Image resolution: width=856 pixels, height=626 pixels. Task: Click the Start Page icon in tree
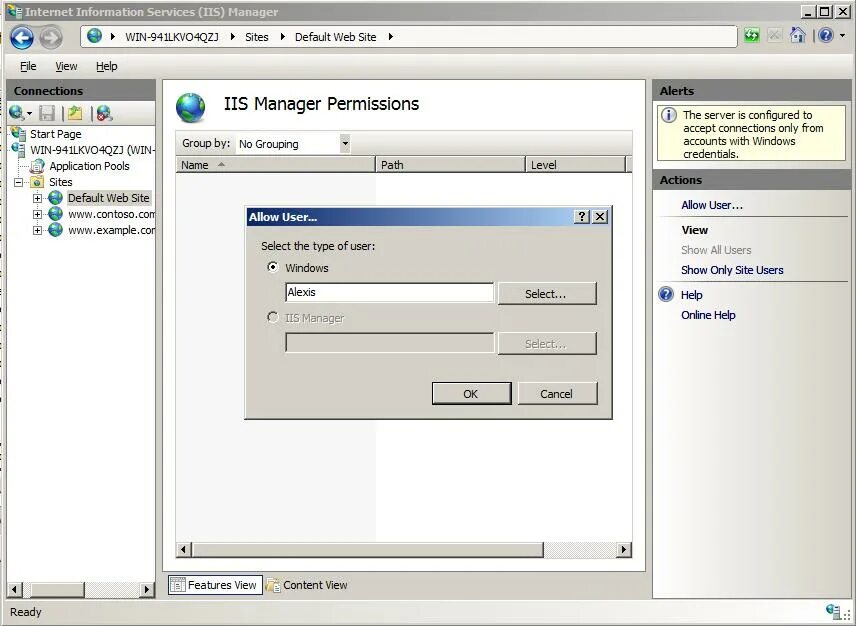tap(18, 134)
